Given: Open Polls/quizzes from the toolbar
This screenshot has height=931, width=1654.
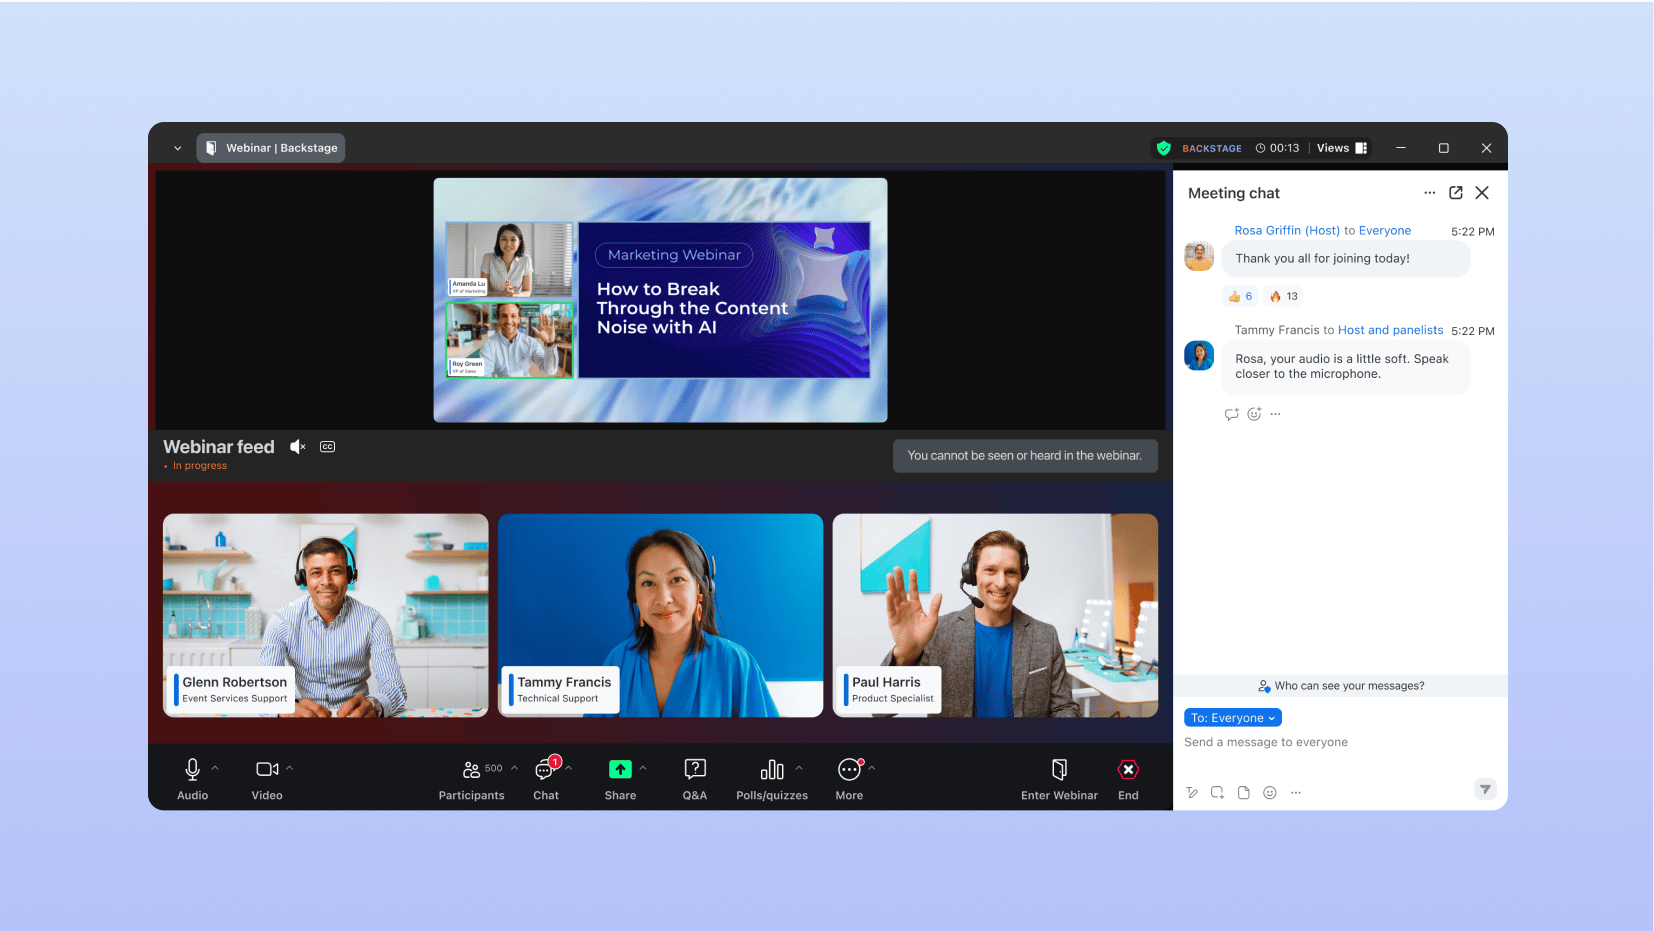Looking at the screenshot, I should 771,778.
